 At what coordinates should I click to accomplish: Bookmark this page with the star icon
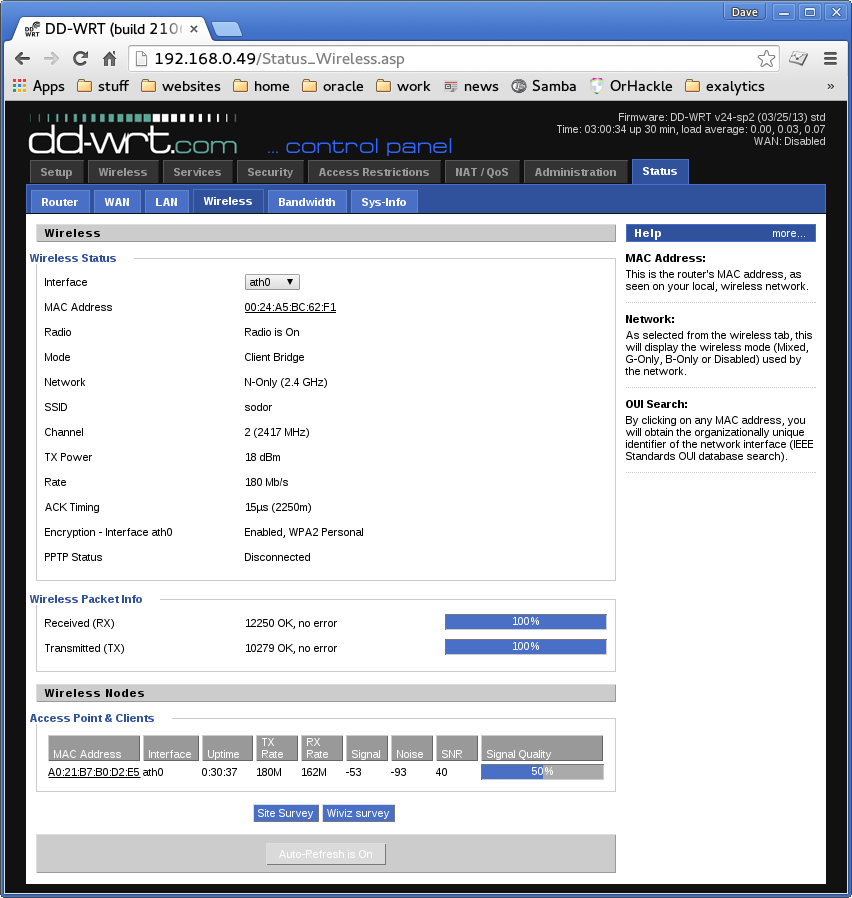click(766, 58)
